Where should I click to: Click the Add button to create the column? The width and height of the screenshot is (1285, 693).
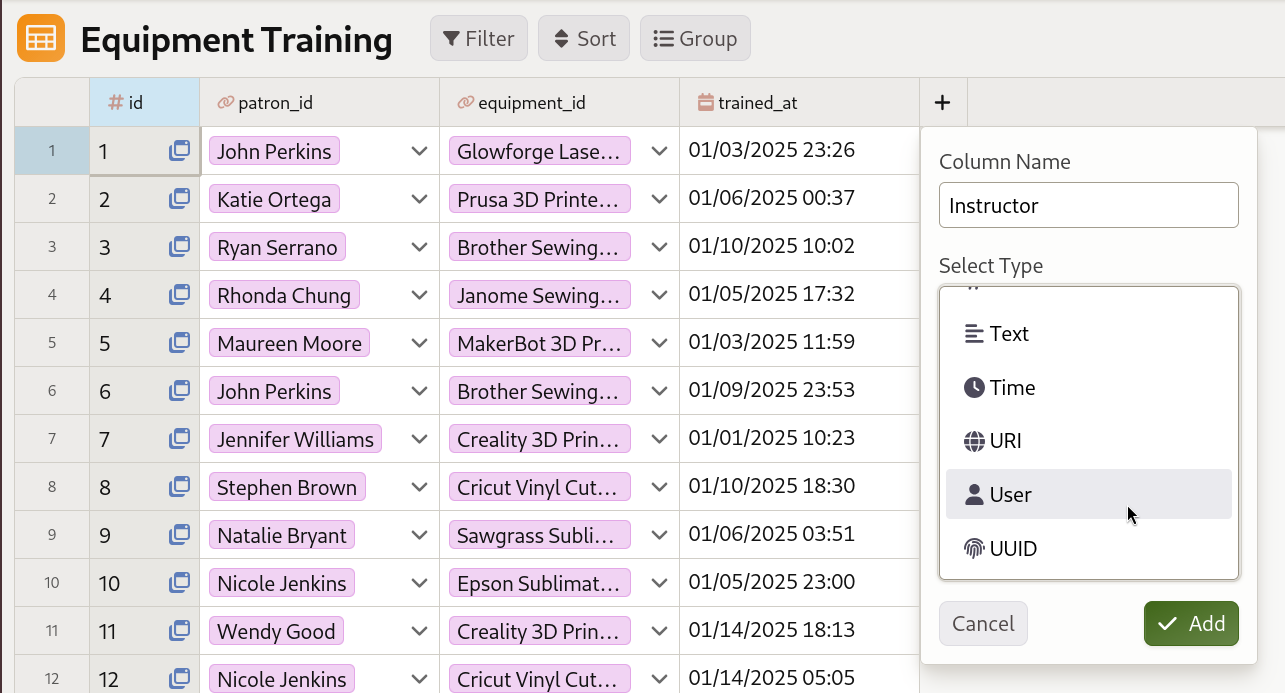1191,623
